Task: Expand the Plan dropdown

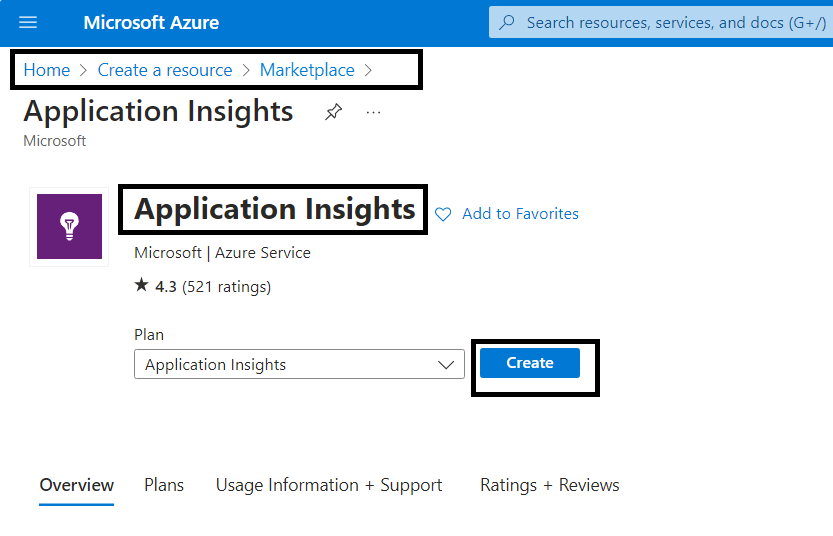Action: pyautogui.click(x=299, y=364)
